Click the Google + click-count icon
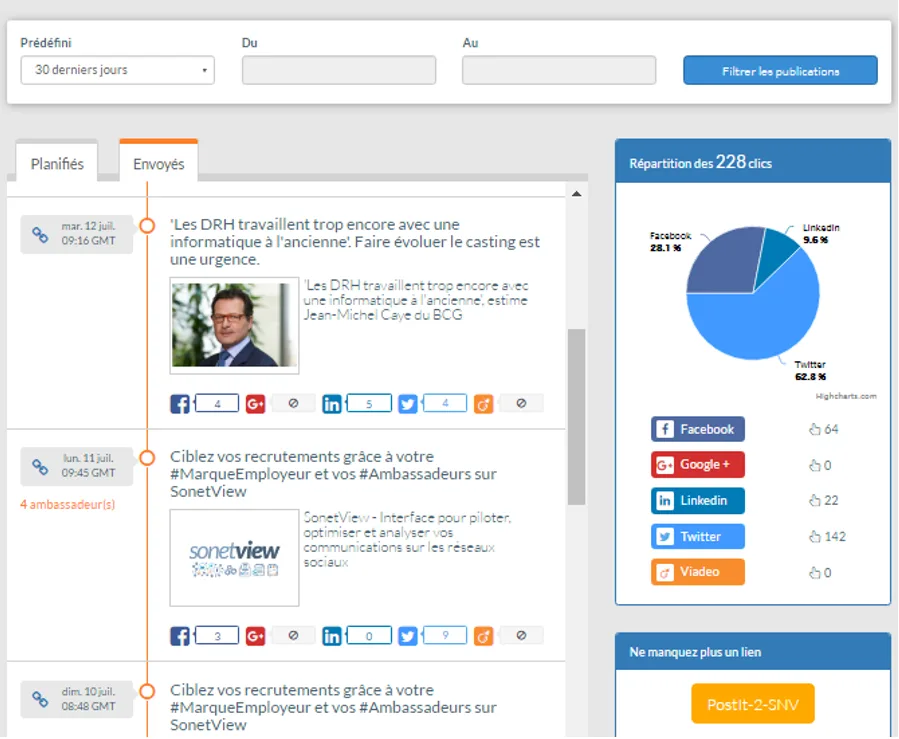This screenshot has height=739, width=899. coord(815,465)
